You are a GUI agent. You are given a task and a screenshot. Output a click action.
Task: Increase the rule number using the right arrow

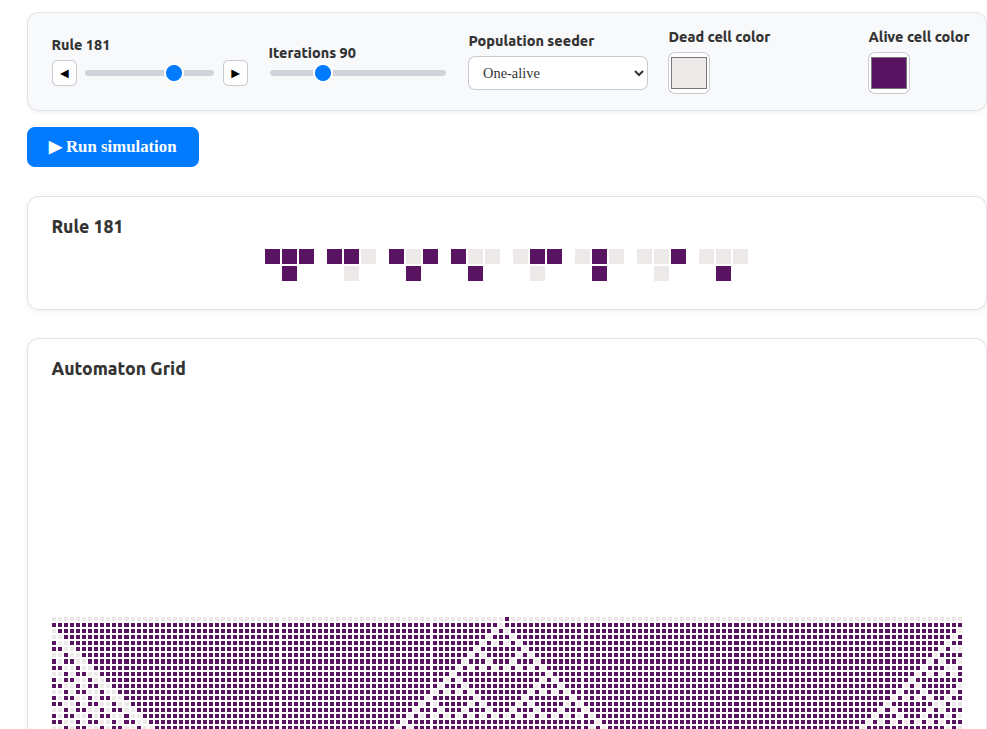(235, 72)
